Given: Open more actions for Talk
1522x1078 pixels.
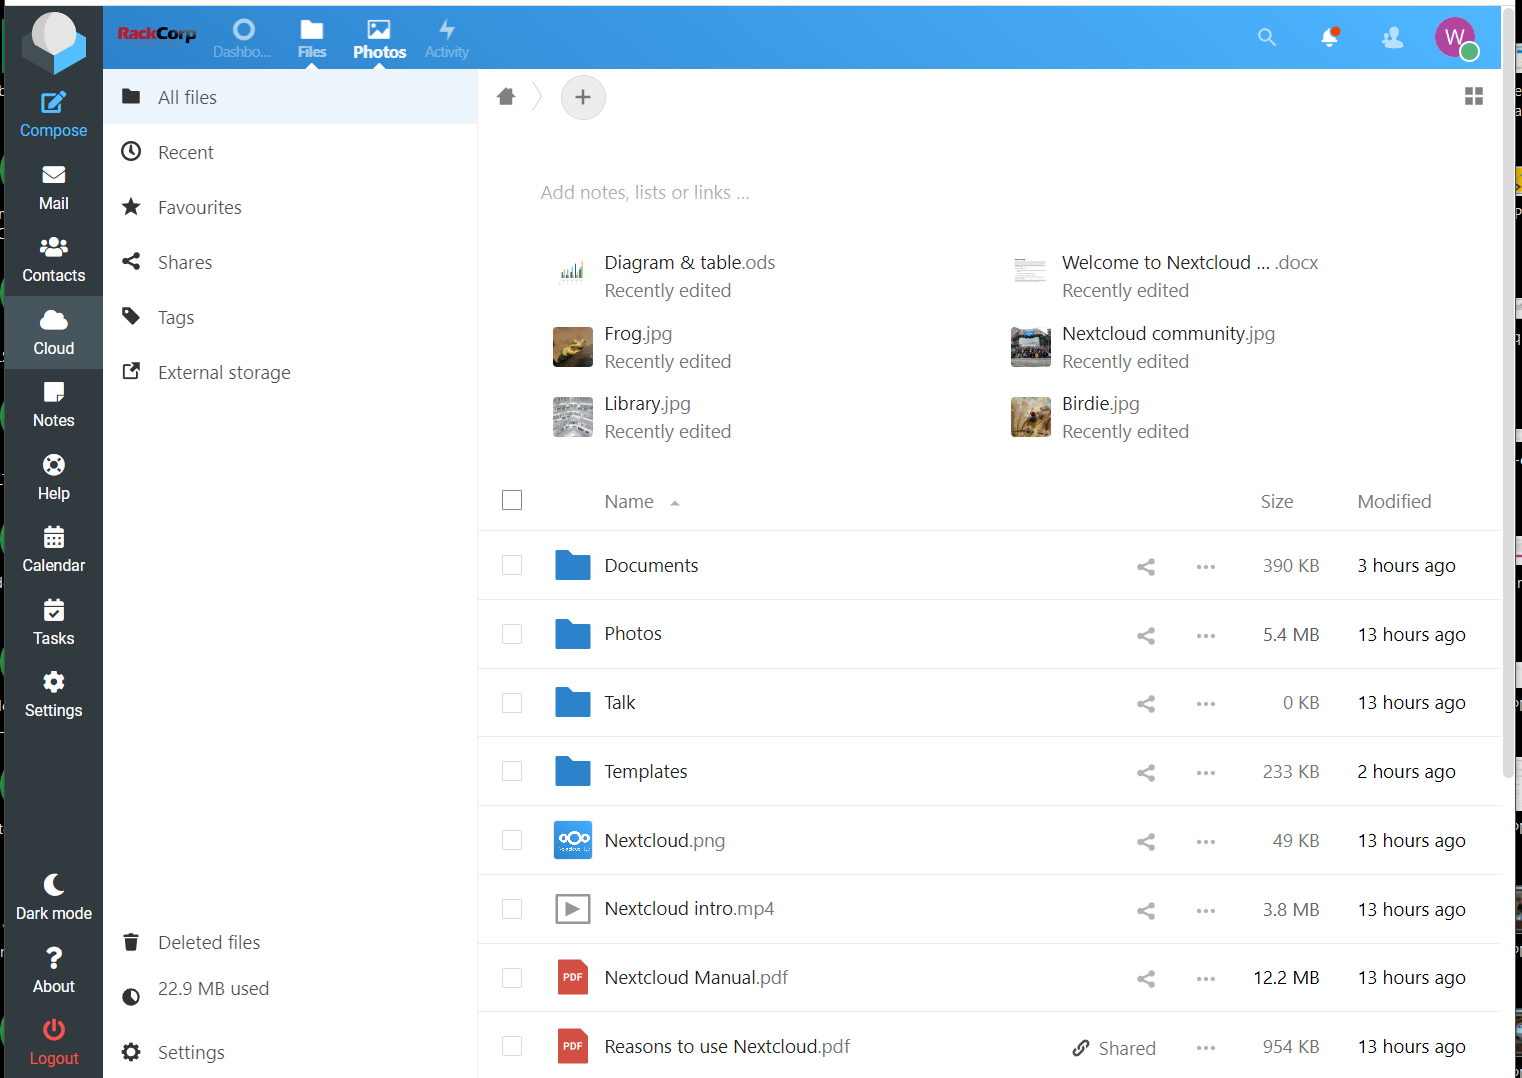Looking at the screenshot, I should (1206, 704).
